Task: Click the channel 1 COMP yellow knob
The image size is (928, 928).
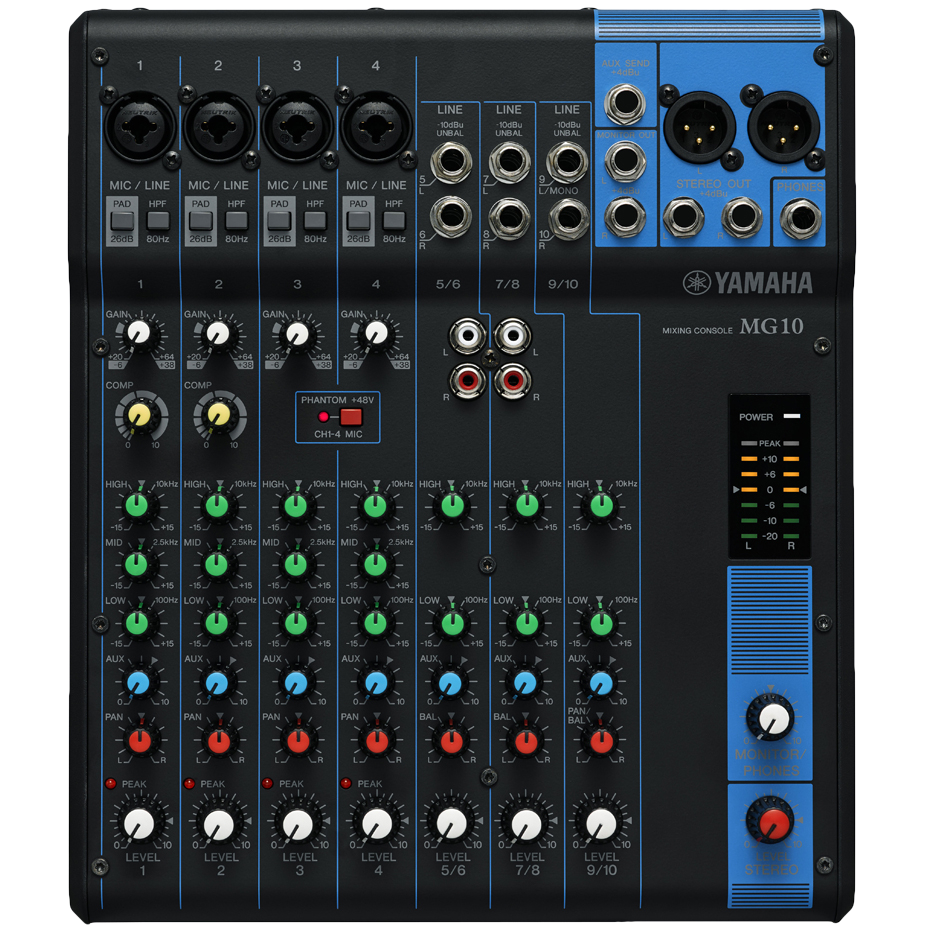Action: point(140,415)
